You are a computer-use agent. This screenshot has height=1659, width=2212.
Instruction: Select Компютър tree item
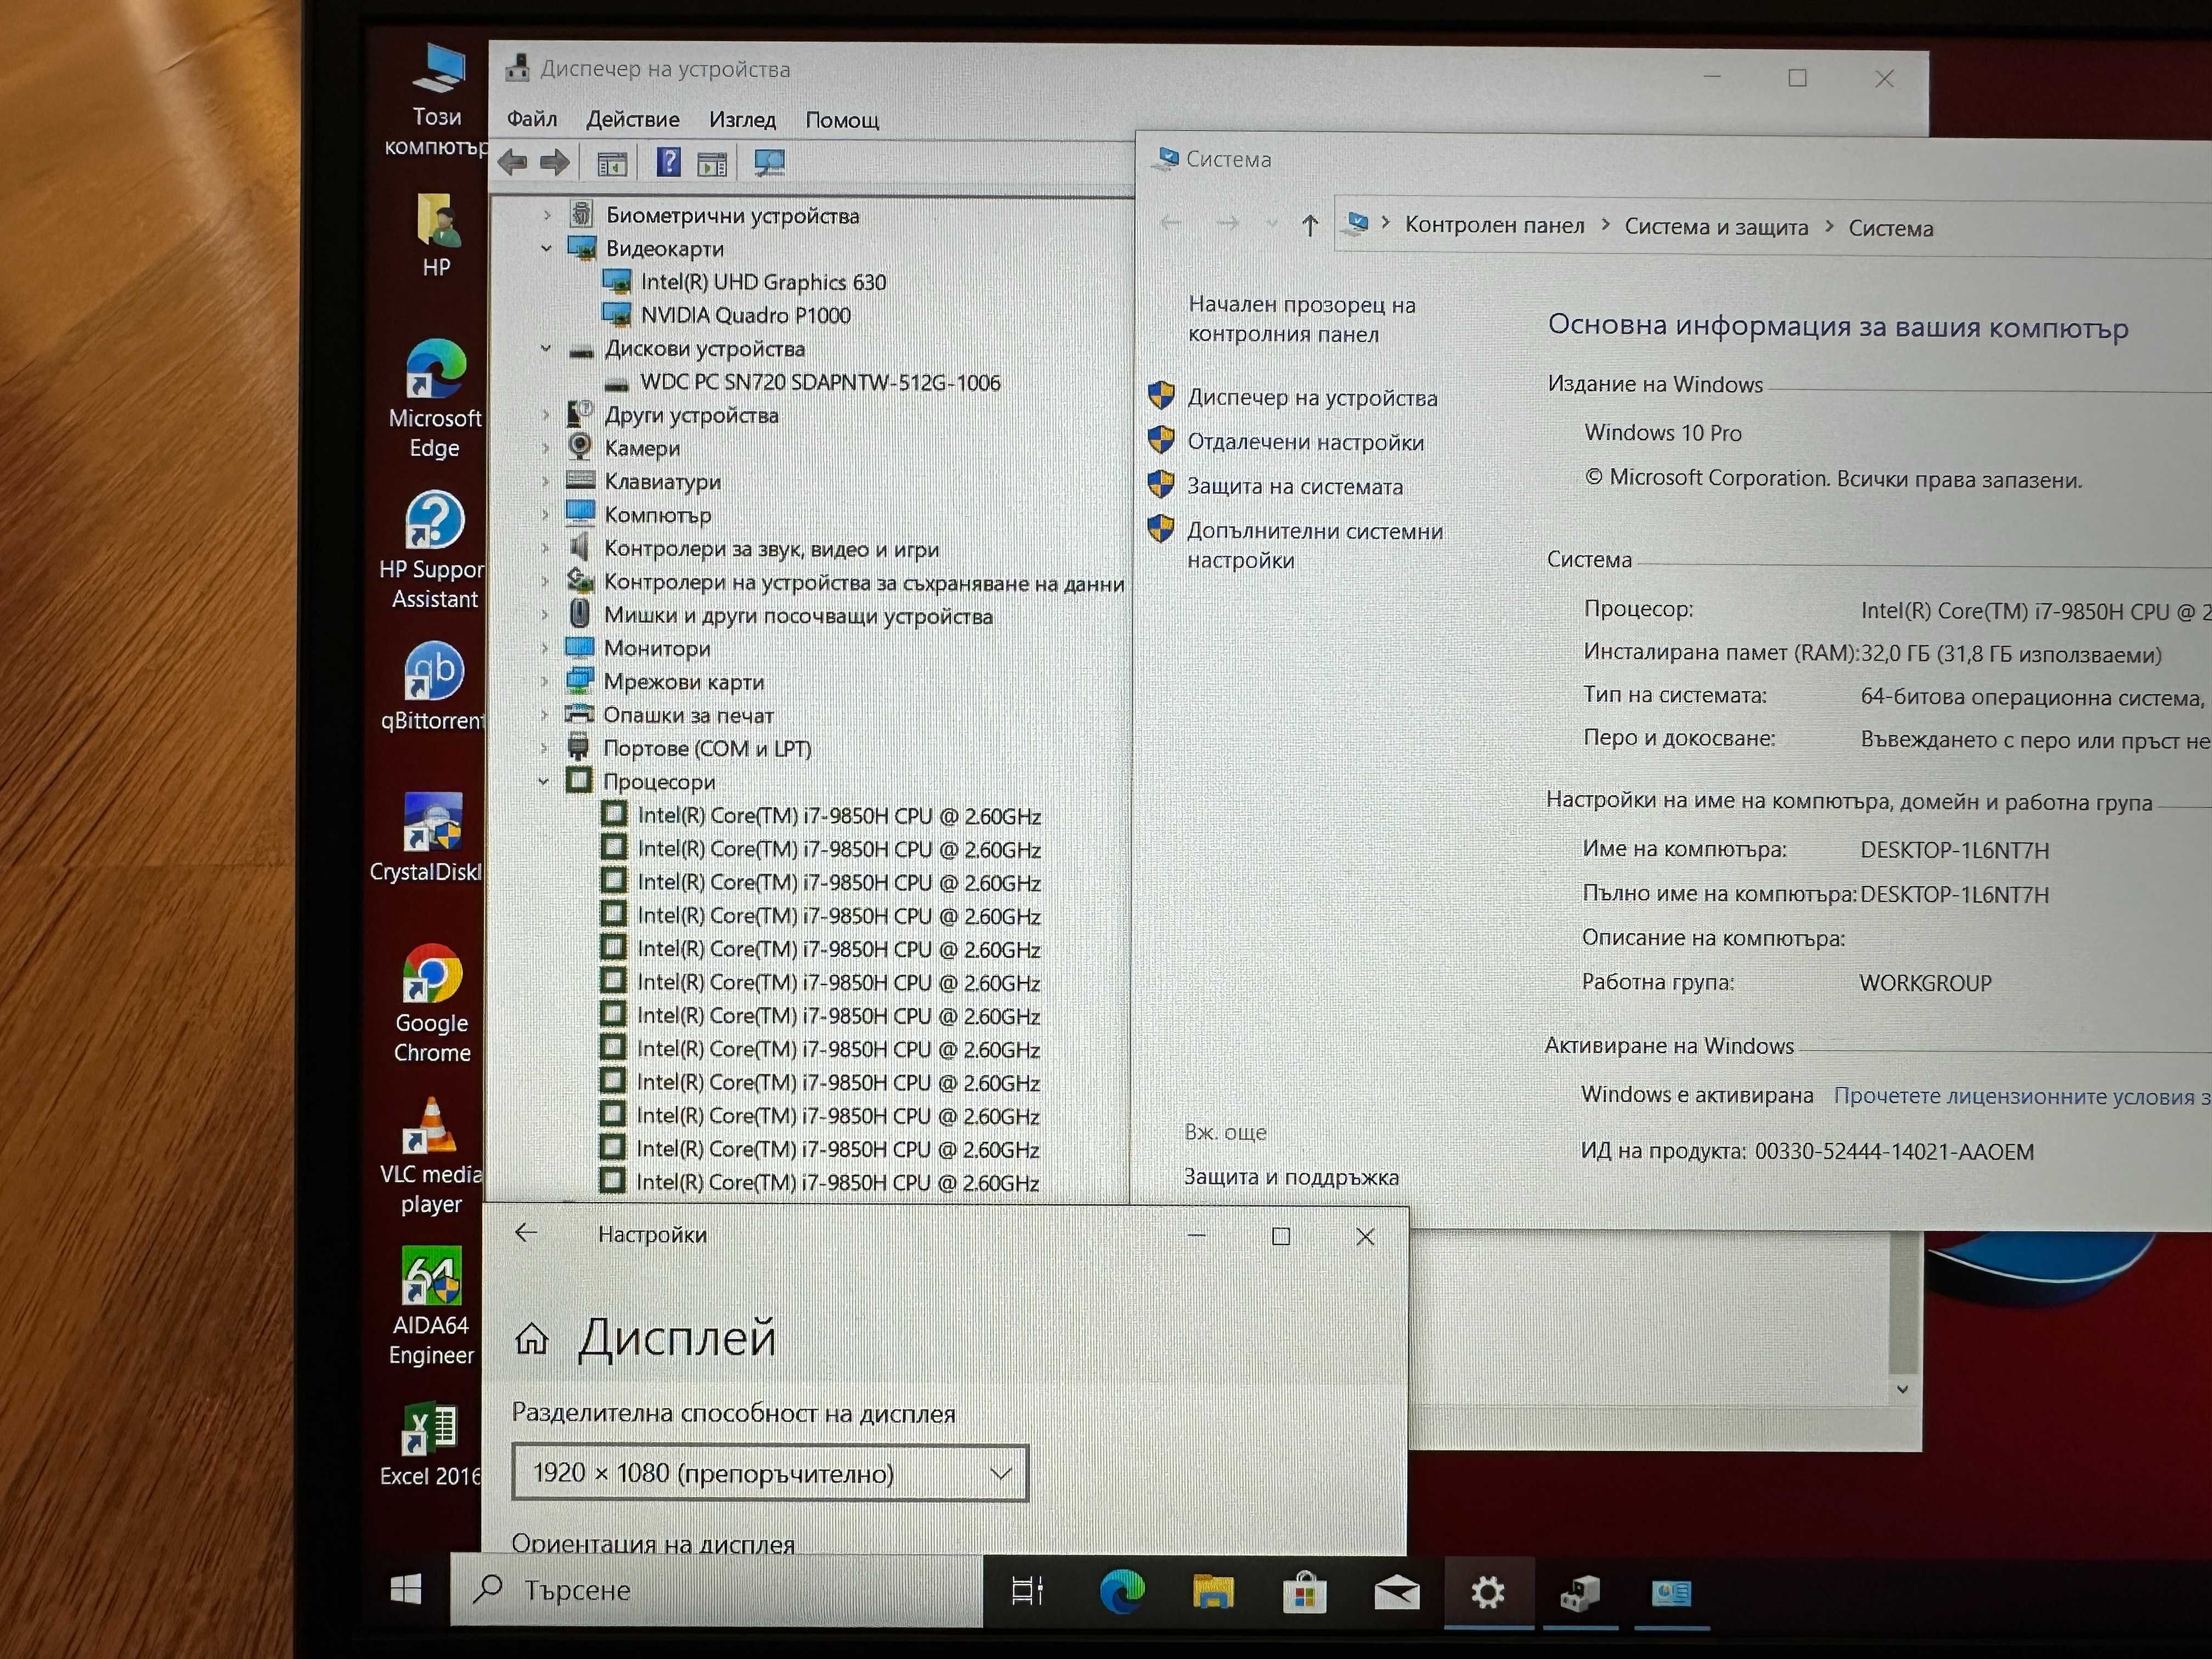[x=657, y=515]
